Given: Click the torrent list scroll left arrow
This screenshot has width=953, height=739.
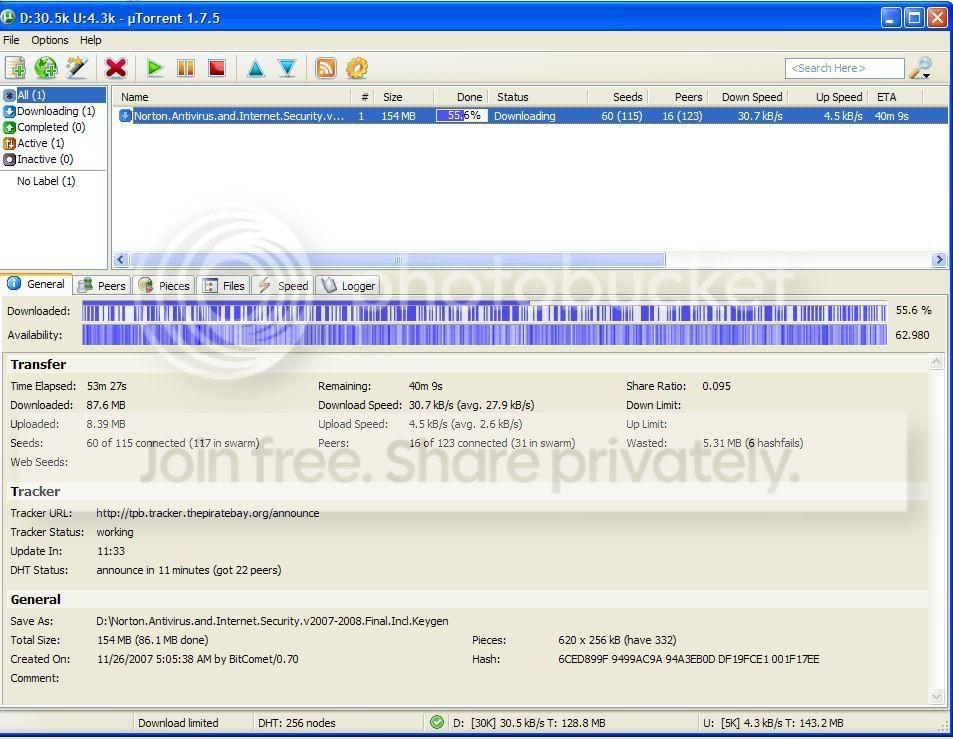Looking at the screenshot, I should (120, 260).
